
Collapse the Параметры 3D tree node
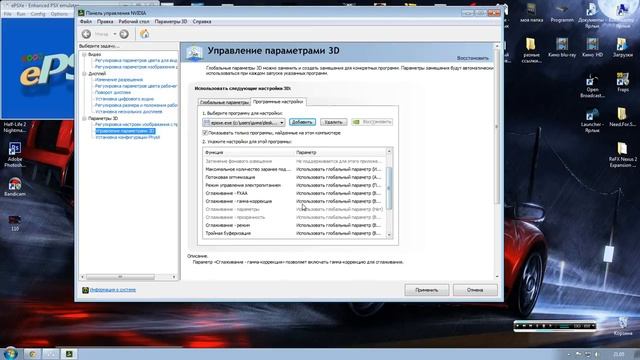[x=84, y=118]
